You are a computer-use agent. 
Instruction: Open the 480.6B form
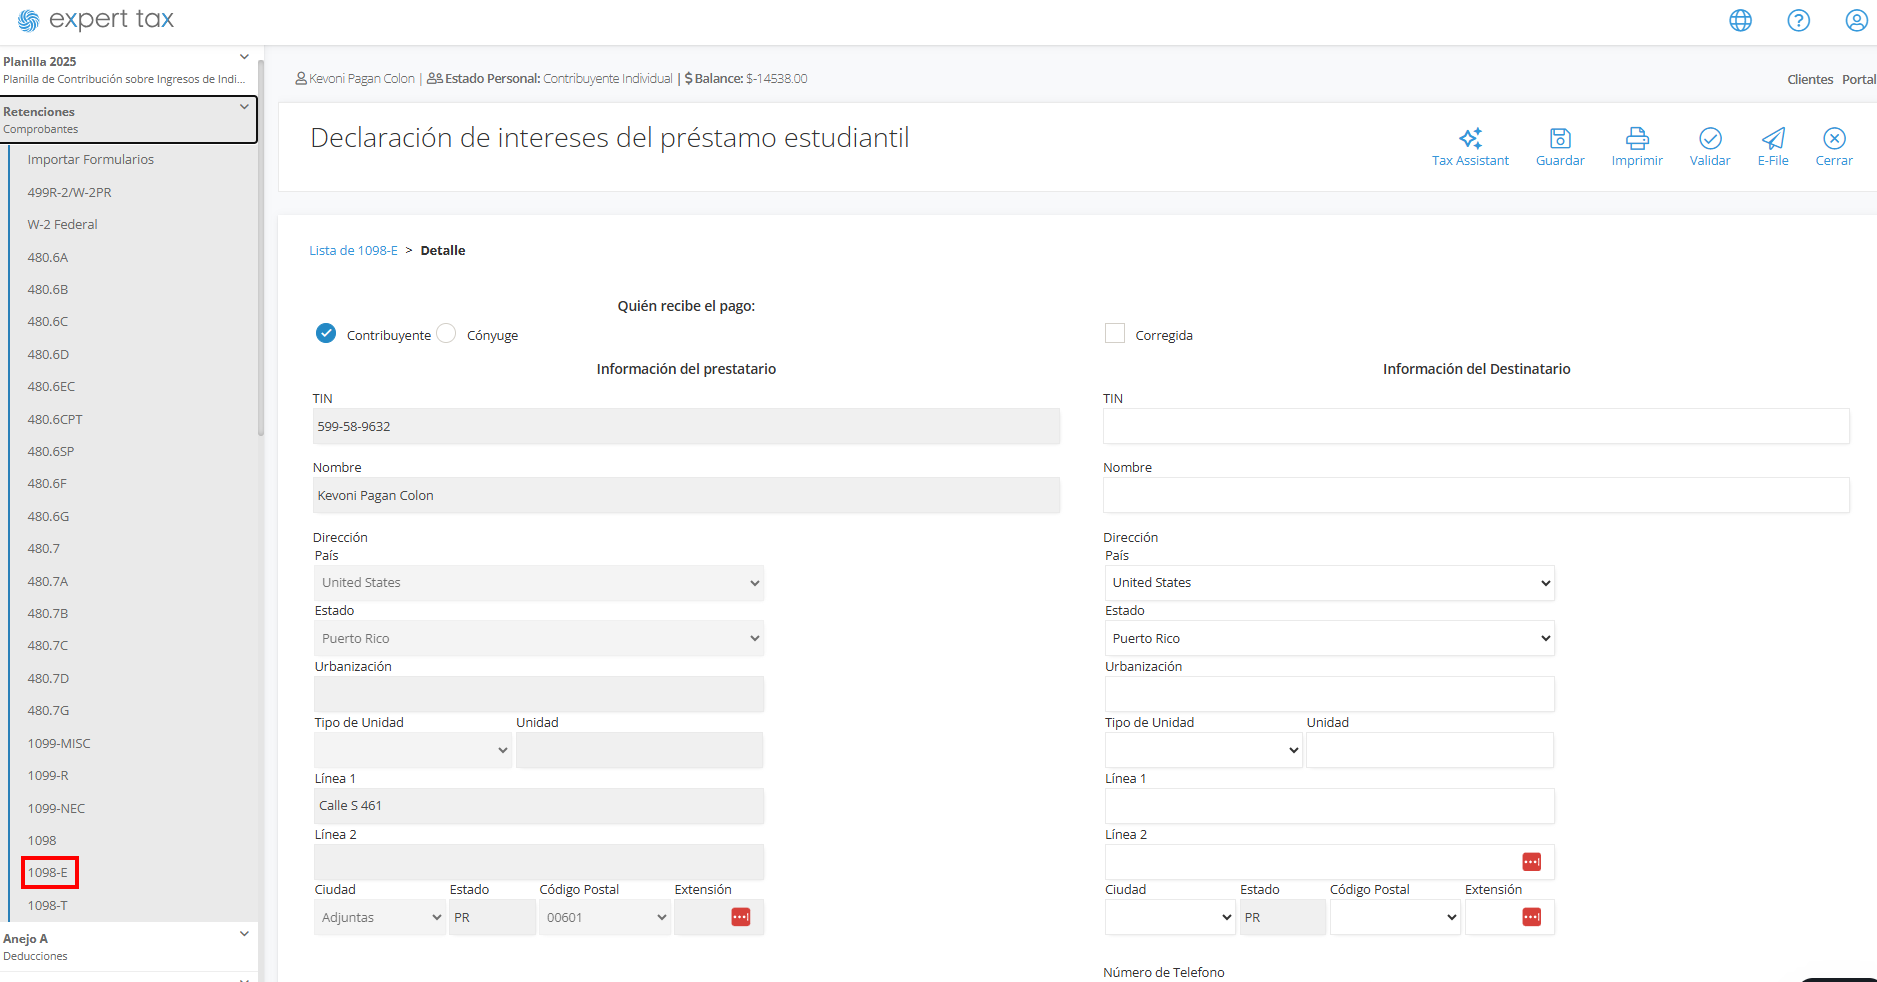(48, 290)
